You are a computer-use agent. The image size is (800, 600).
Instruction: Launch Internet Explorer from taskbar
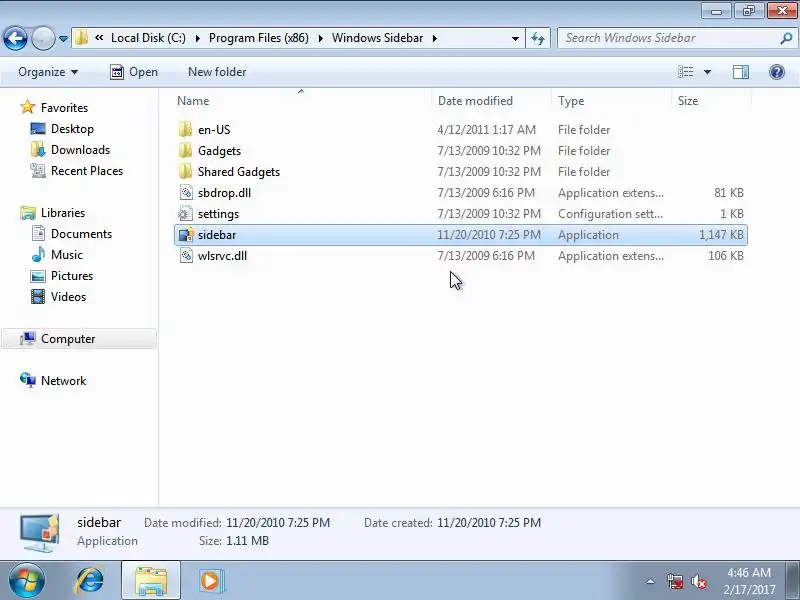click(90, 581)
